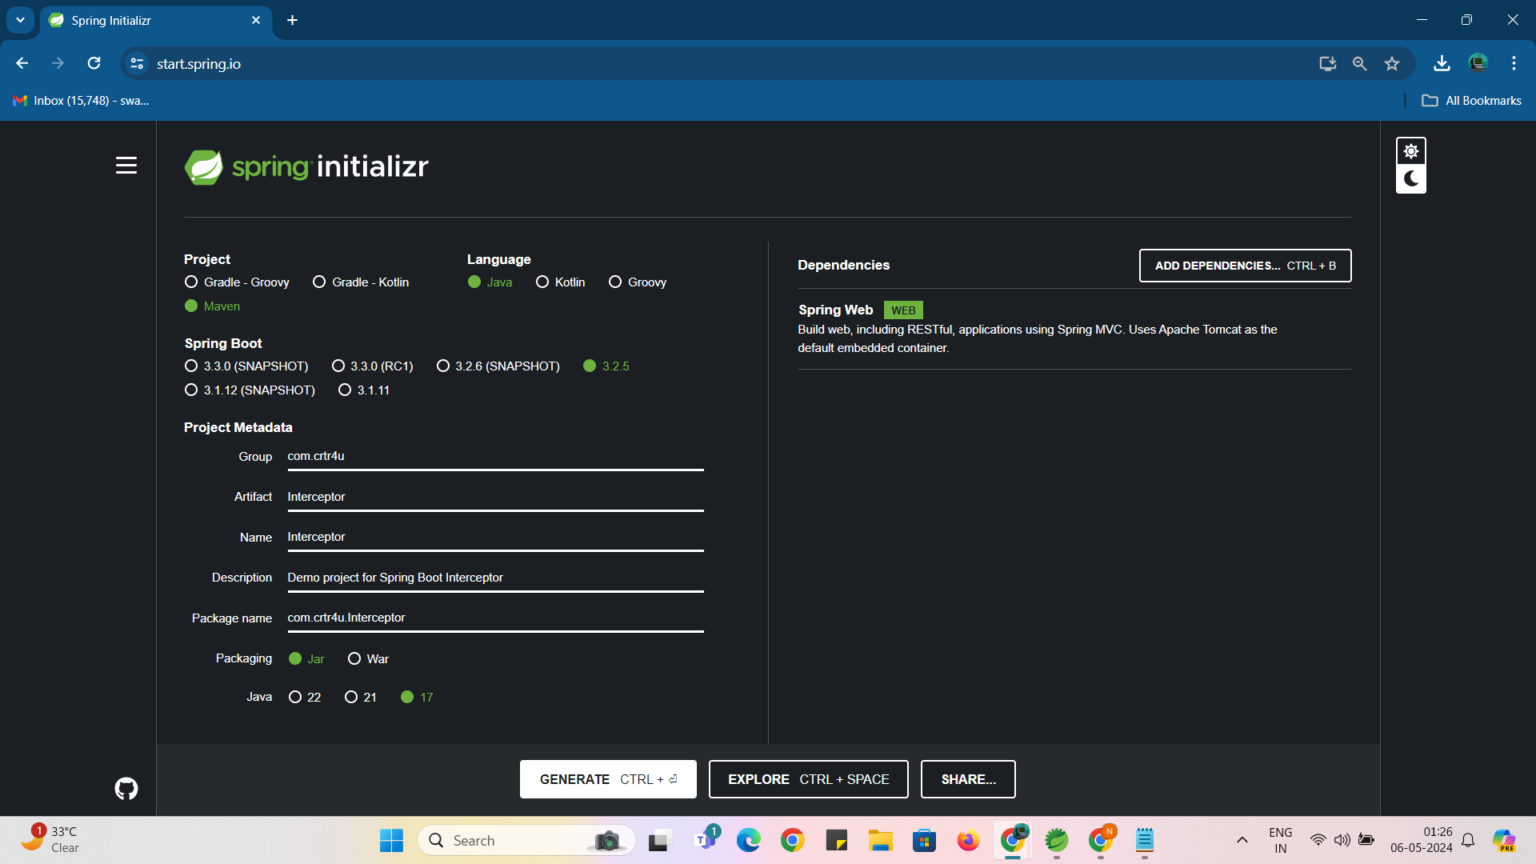
Task: Open the Add Dependencies dialog
Action: point(1244,265)
